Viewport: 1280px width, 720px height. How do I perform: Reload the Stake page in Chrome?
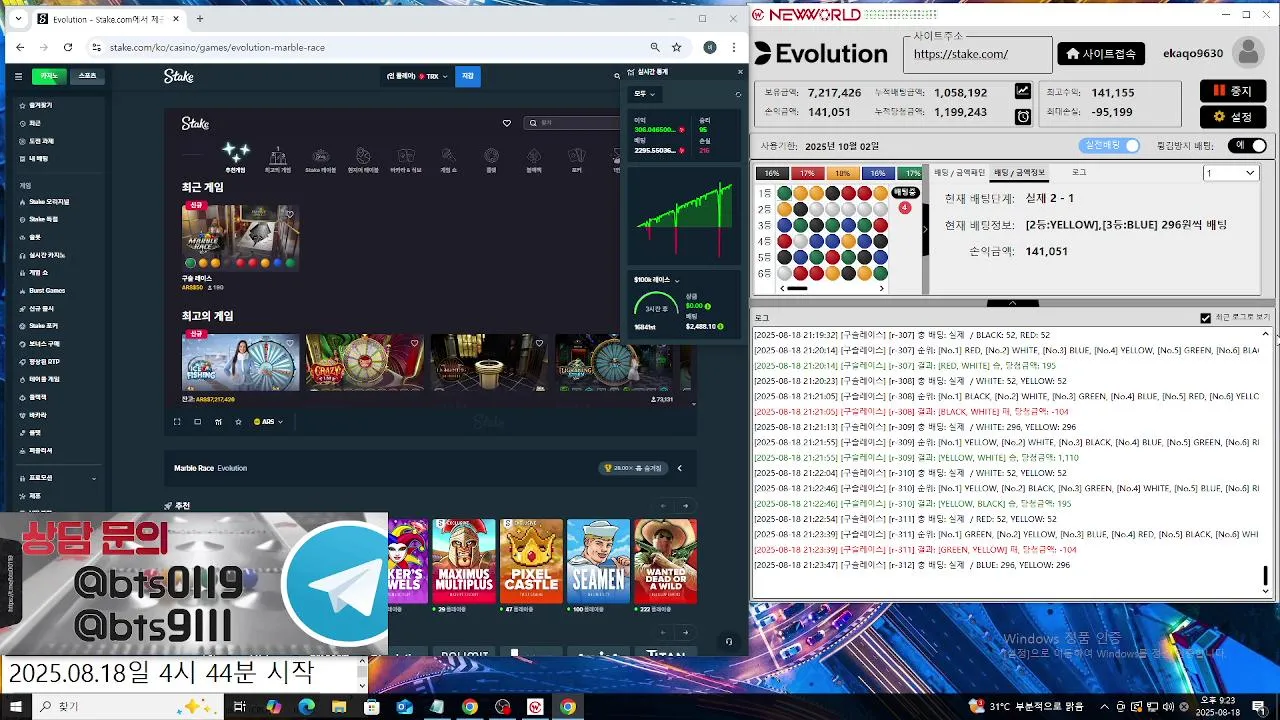tap(68, 47)
